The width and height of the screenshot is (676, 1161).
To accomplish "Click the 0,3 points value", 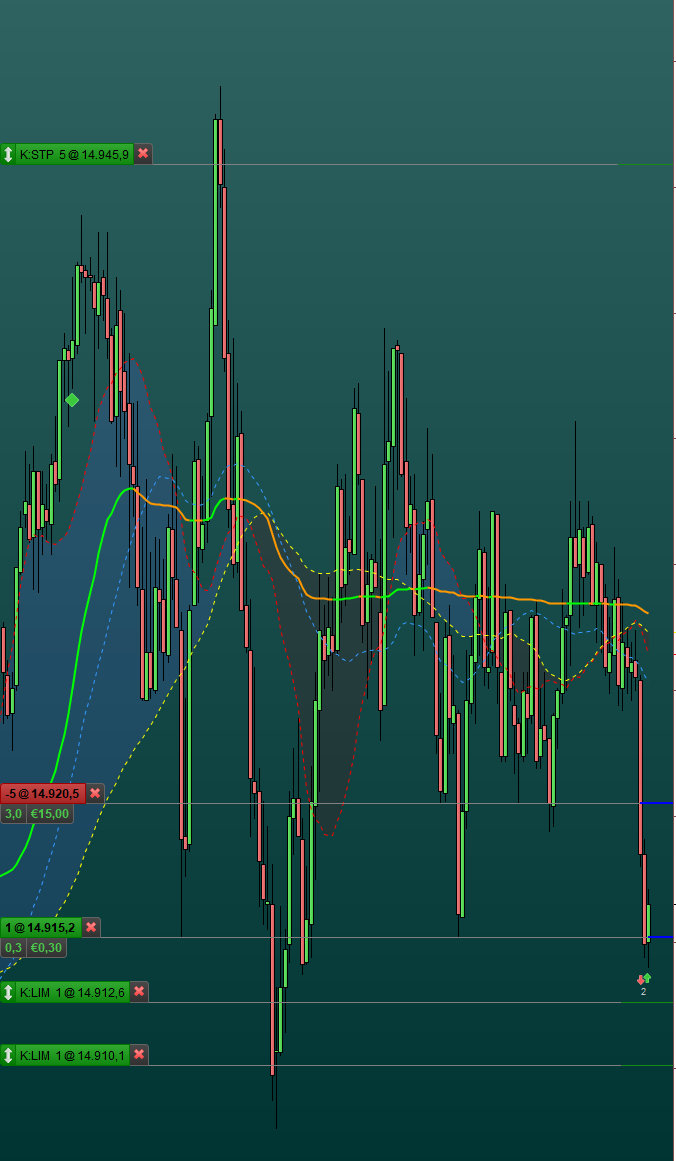I will [x=13, y=947].
